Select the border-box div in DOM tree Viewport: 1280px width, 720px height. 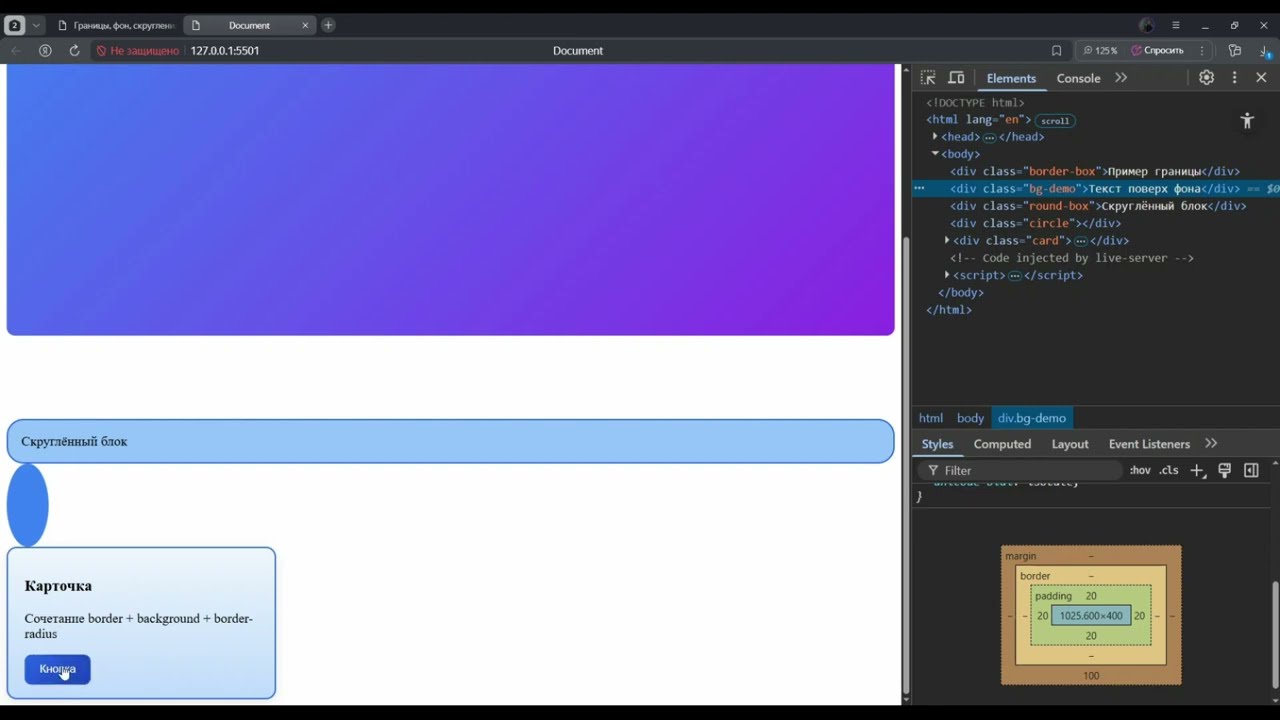(x=1095, y=171)
